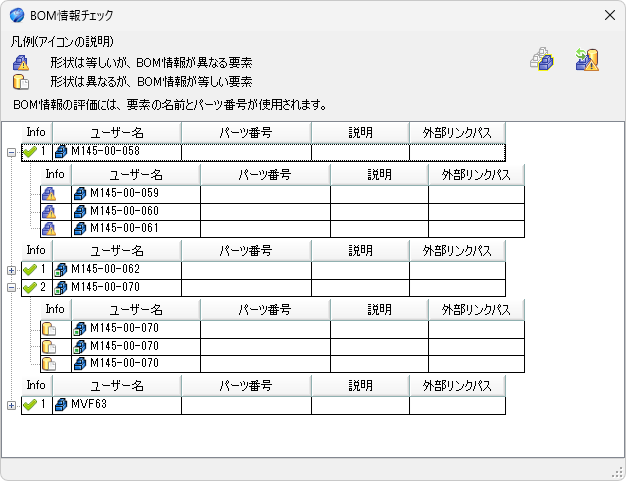Click the warning icon in row M145-00-061
The width and height of the screenshot is (626, 481).
[49, 229]
